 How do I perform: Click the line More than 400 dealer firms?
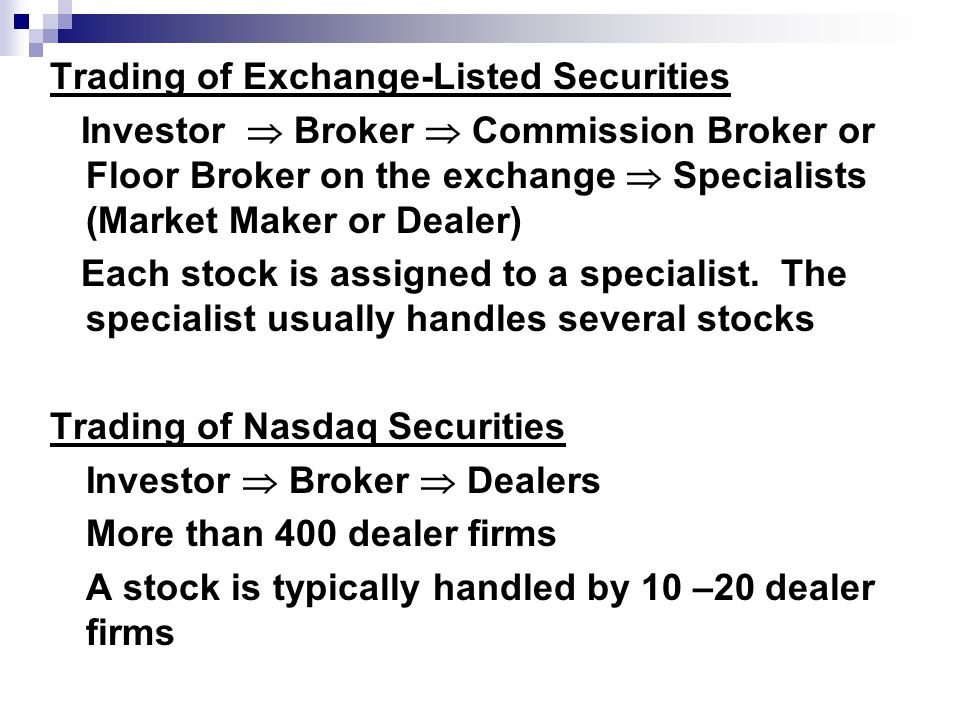(x=321, y=533)
